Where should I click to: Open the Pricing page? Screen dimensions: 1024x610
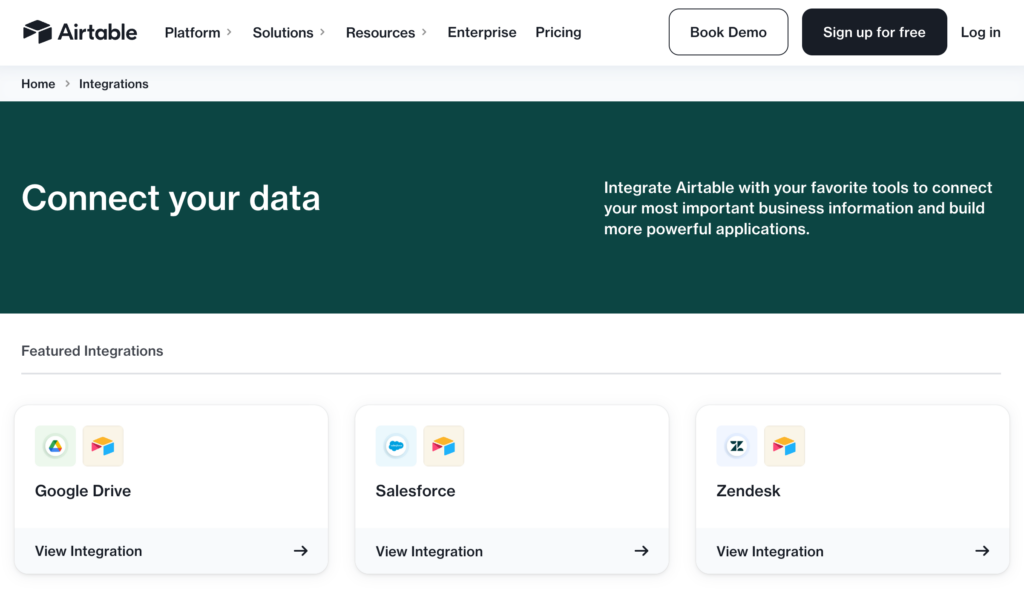(x=558, y=32)
